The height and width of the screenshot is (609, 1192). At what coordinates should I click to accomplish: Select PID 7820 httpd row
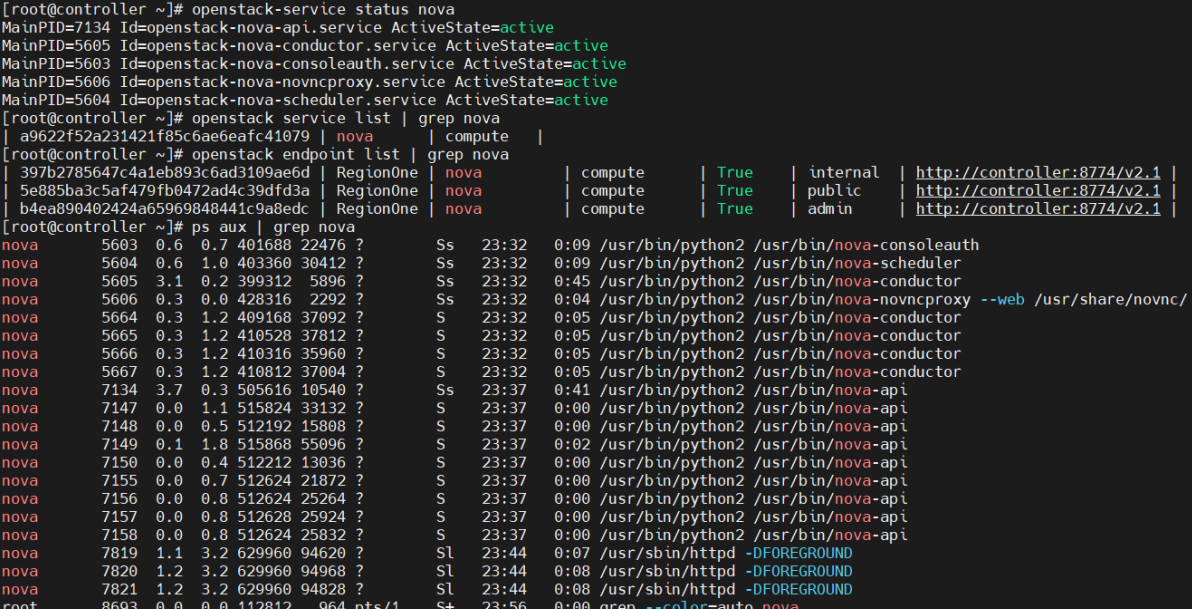[427, 571]
